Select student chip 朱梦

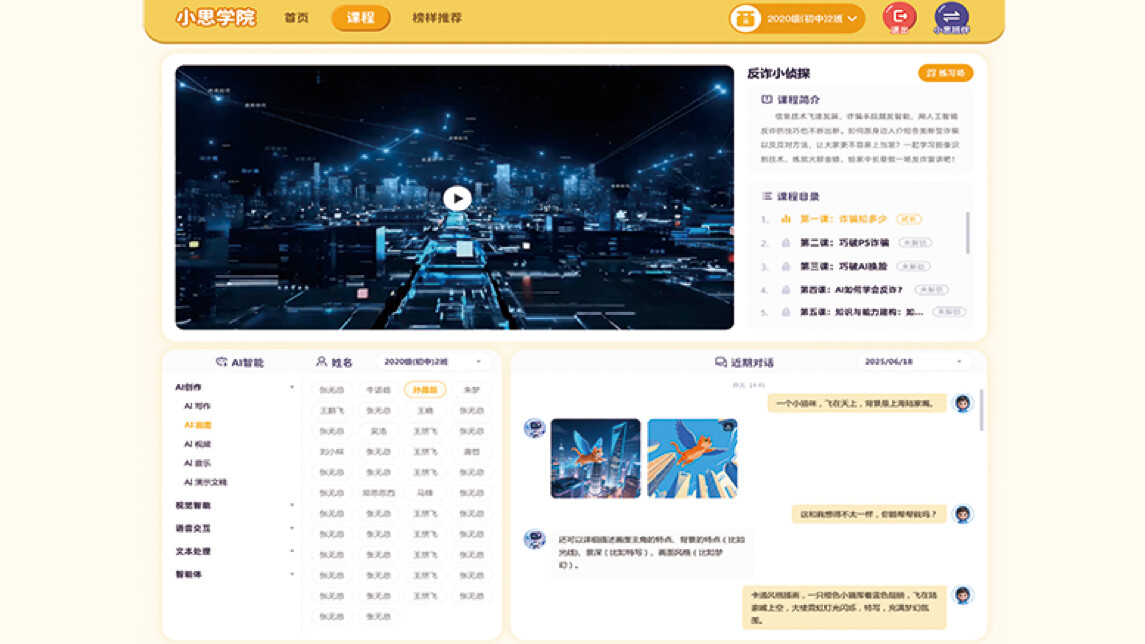[472, 390]
